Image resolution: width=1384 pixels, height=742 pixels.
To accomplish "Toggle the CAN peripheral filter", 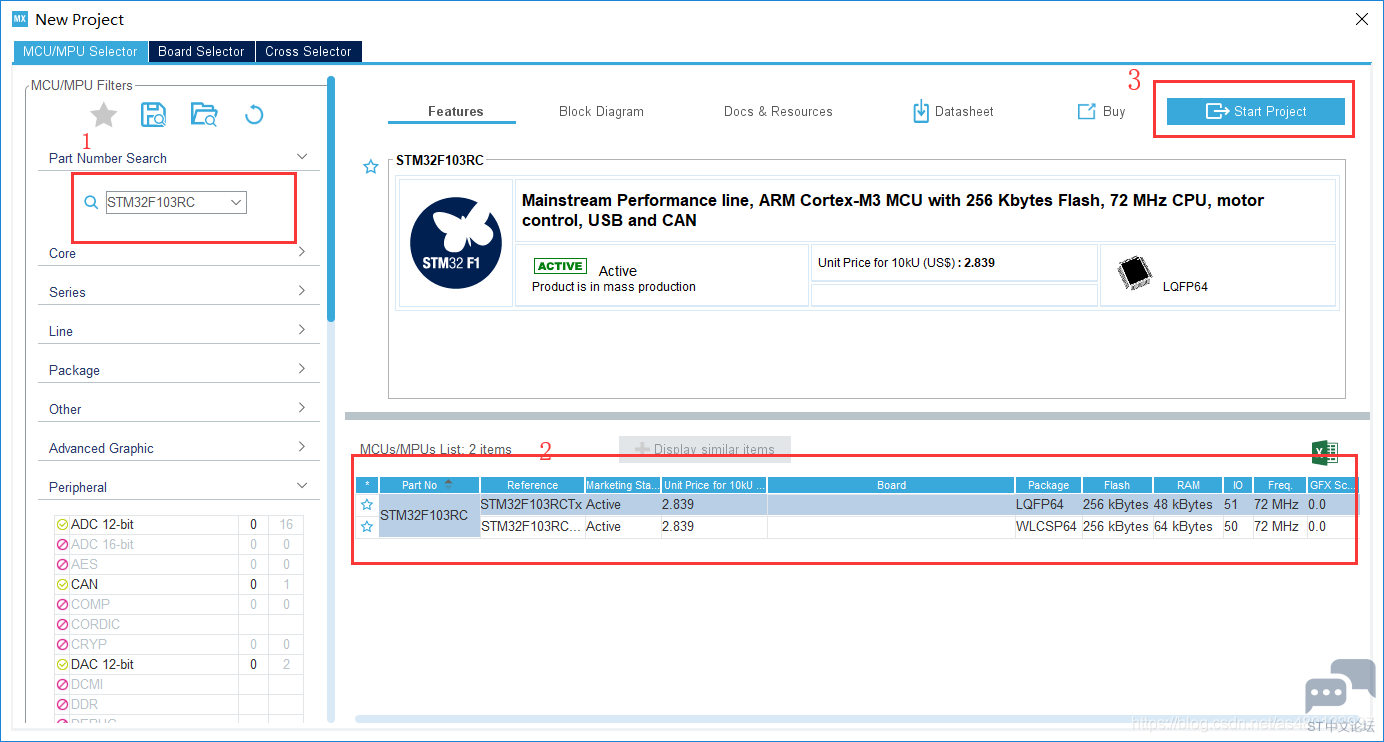I will (x=62, y=584).
